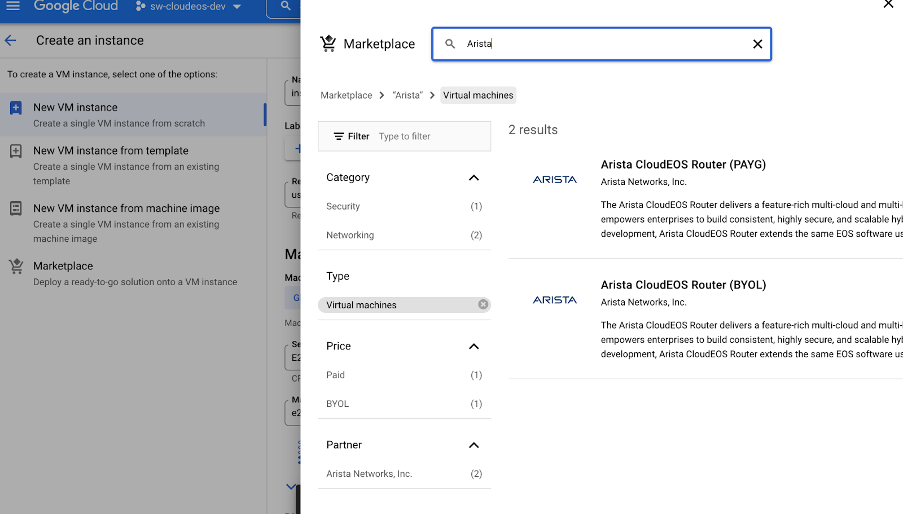Click the Arista logo for PAYG result
This screenshot has height=514, width=904.
(x=555, y=180)
